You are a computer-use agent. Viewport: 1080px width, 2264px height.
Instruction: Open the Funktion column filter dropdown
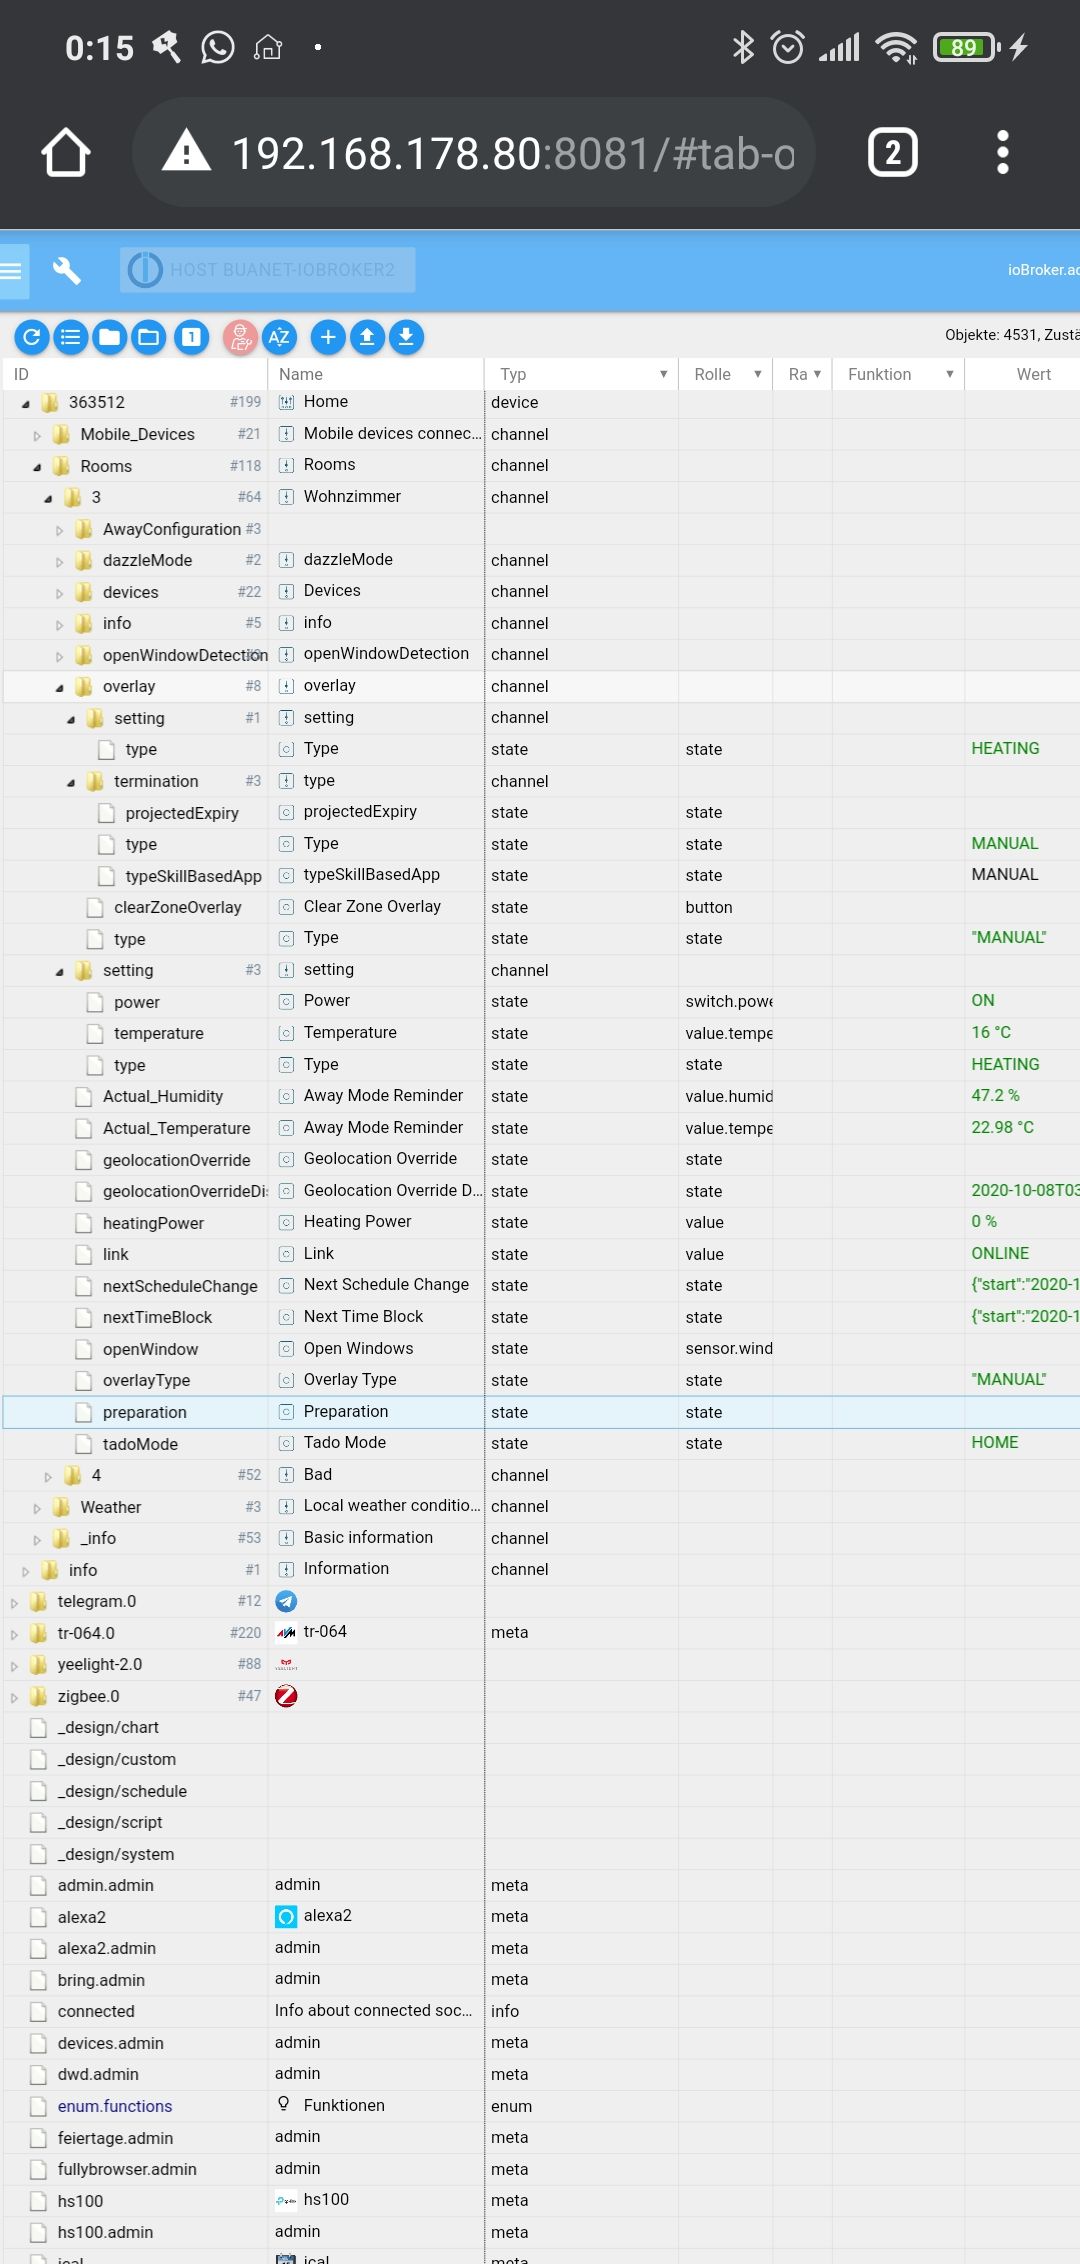tap(949, 374)
